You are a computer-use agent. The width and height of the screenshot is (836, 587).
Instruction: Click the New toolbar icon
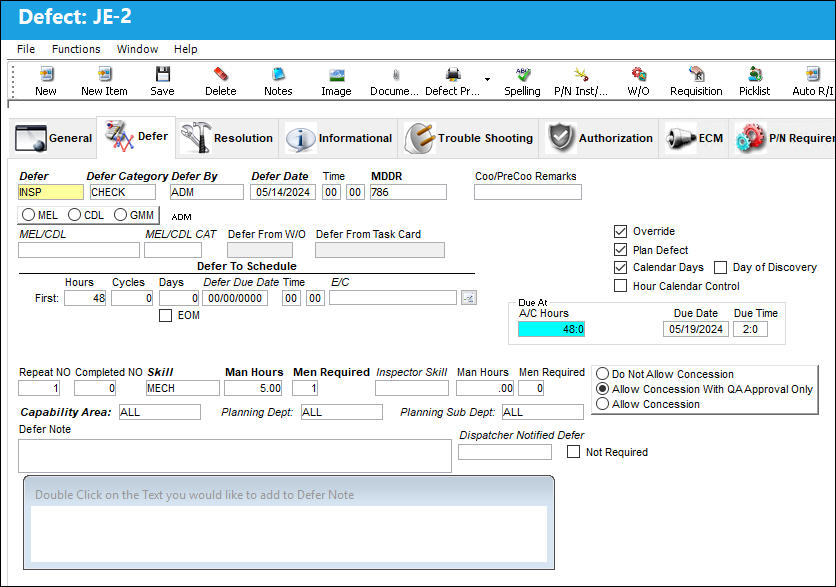tap(46, 74)
